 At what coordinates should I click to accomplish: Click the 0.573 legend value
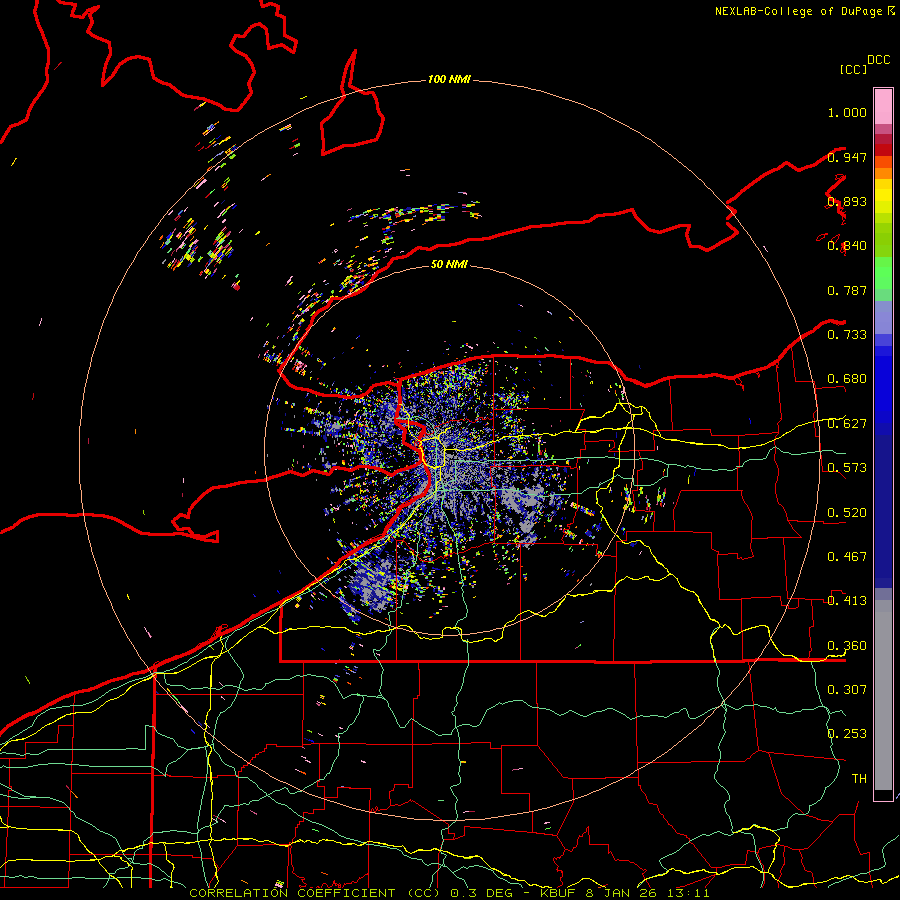click(x=847, y=468)
